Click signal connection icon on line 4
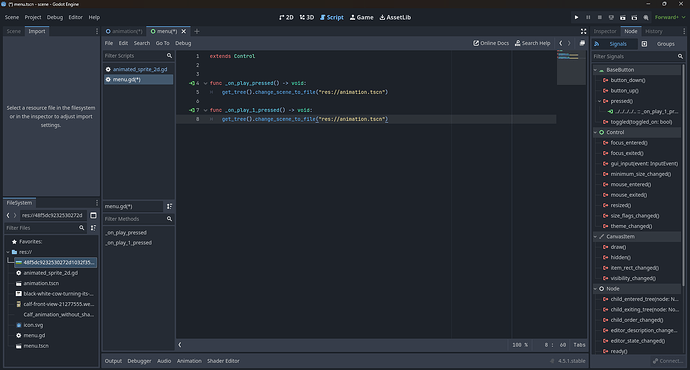This screenshot has width=690, height=370. (192, 83)
